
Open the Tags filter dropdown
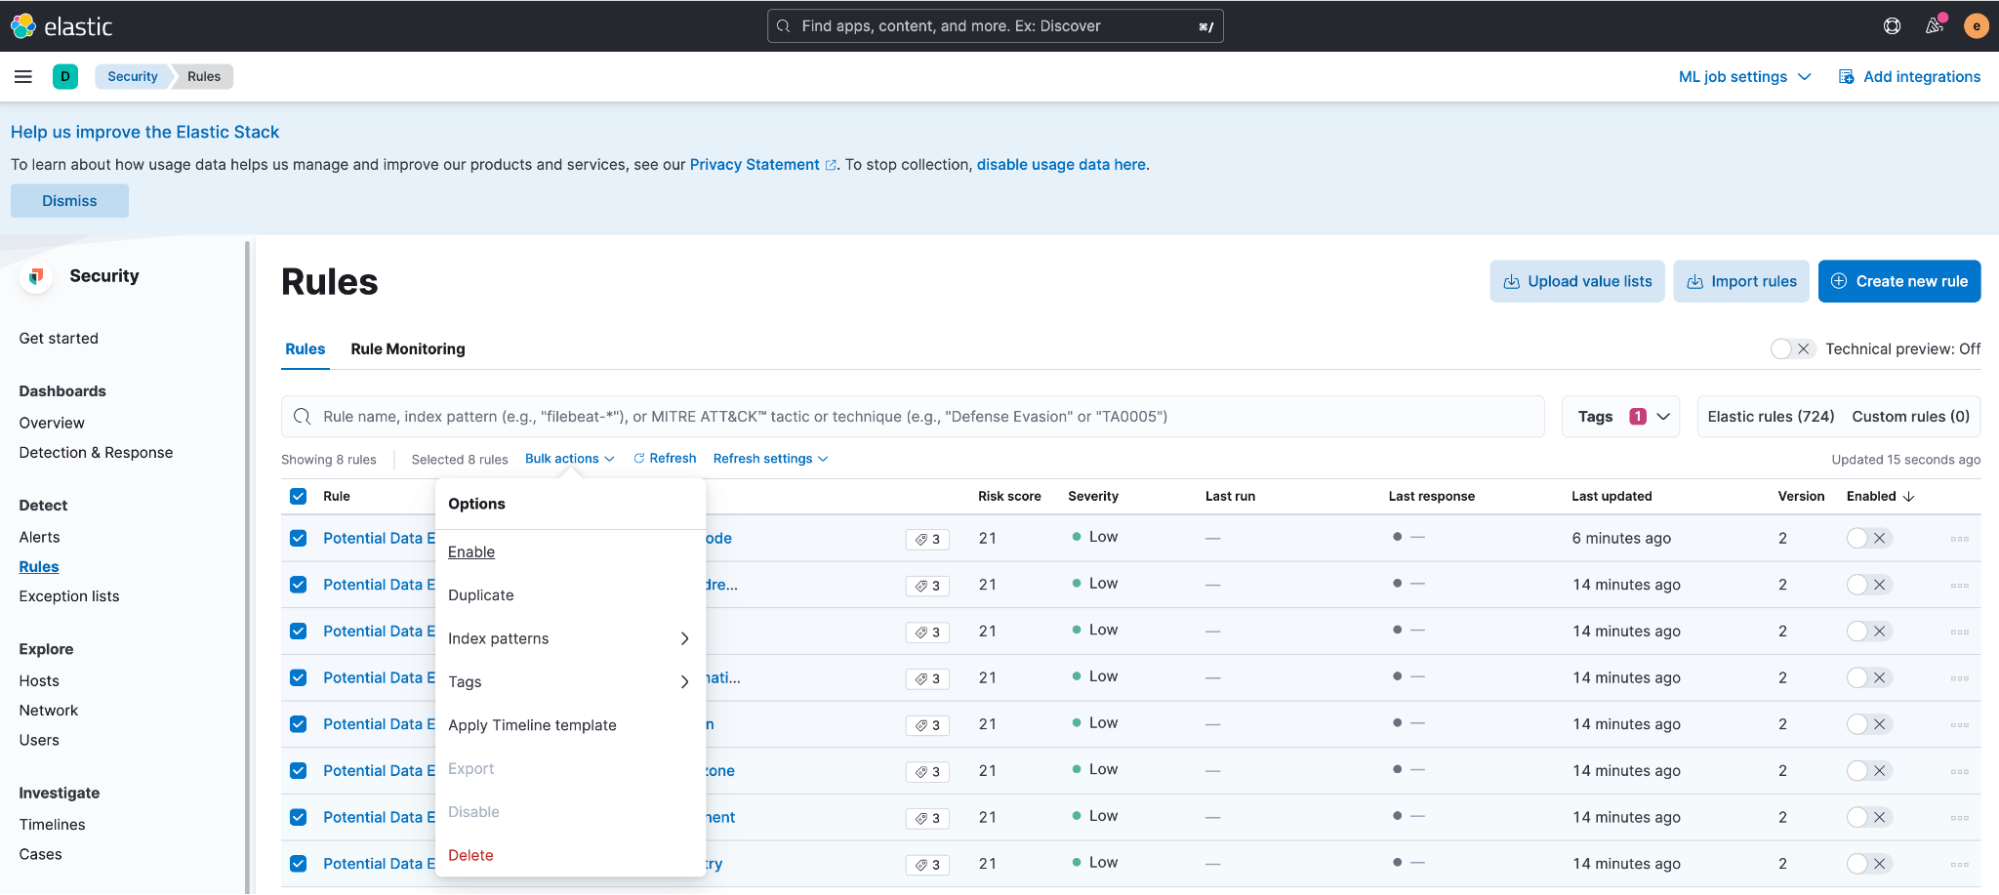click(x=1621, y=416)
